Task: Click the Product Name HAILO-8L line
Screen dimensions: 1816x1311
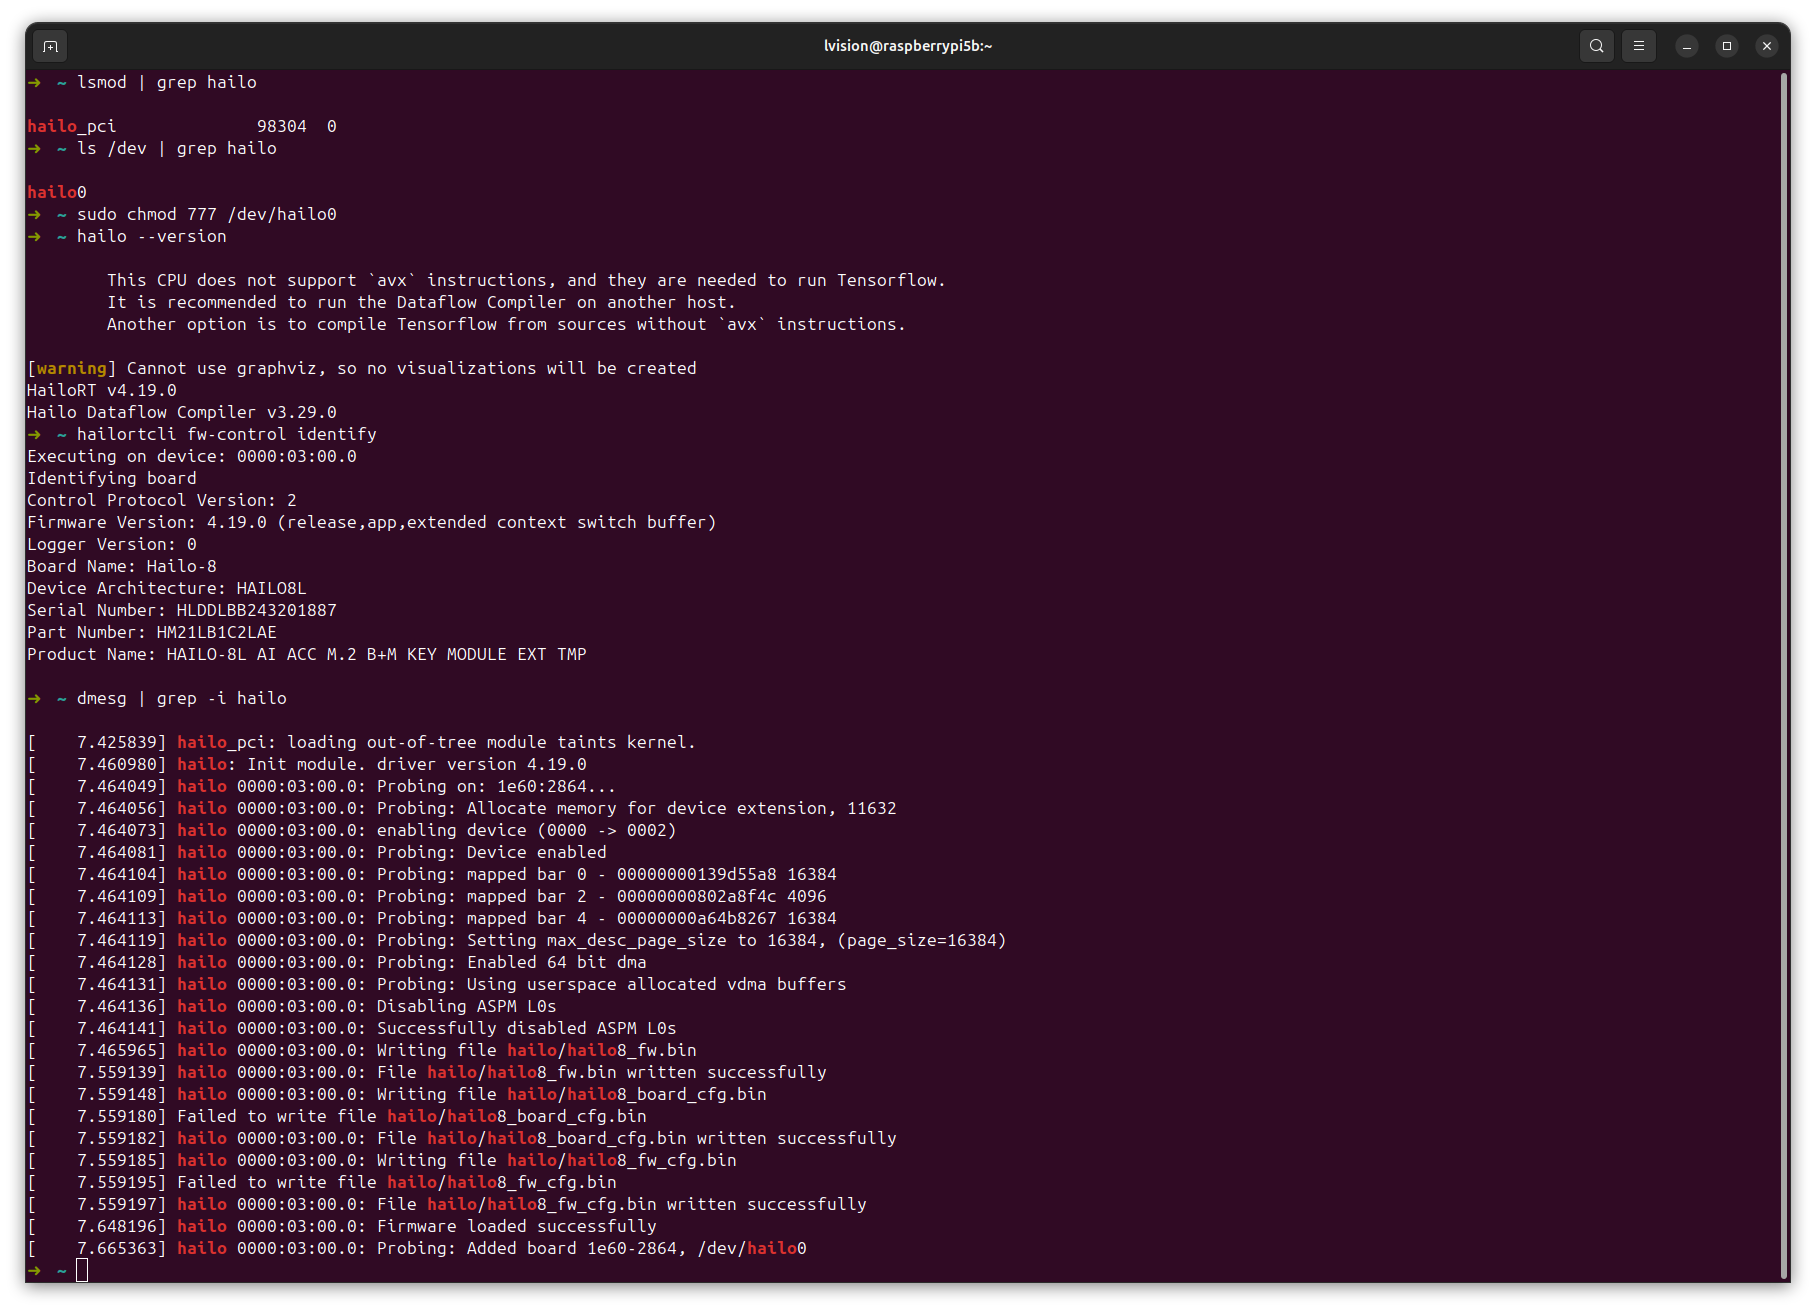Action: pos(307,655)
